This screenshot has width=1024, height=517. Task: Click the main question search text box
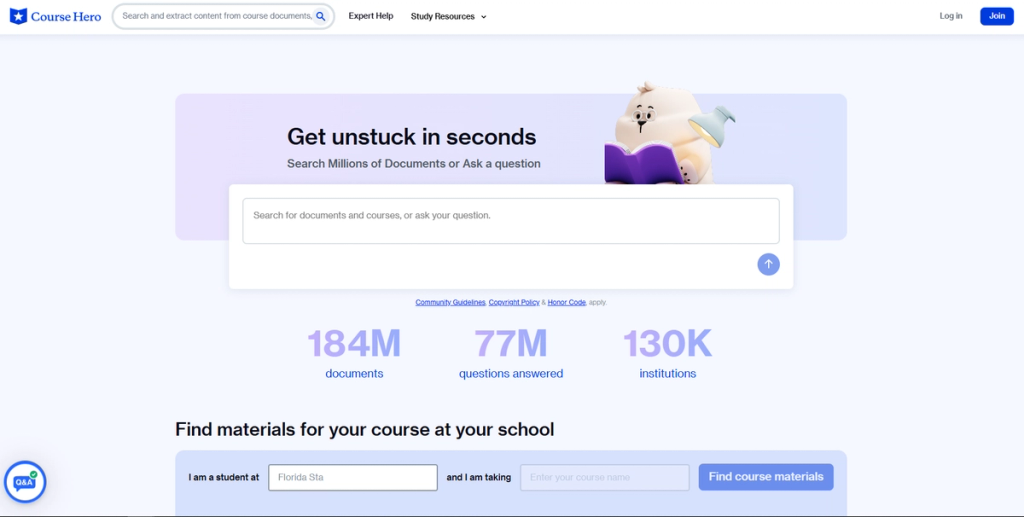(511, 221)
